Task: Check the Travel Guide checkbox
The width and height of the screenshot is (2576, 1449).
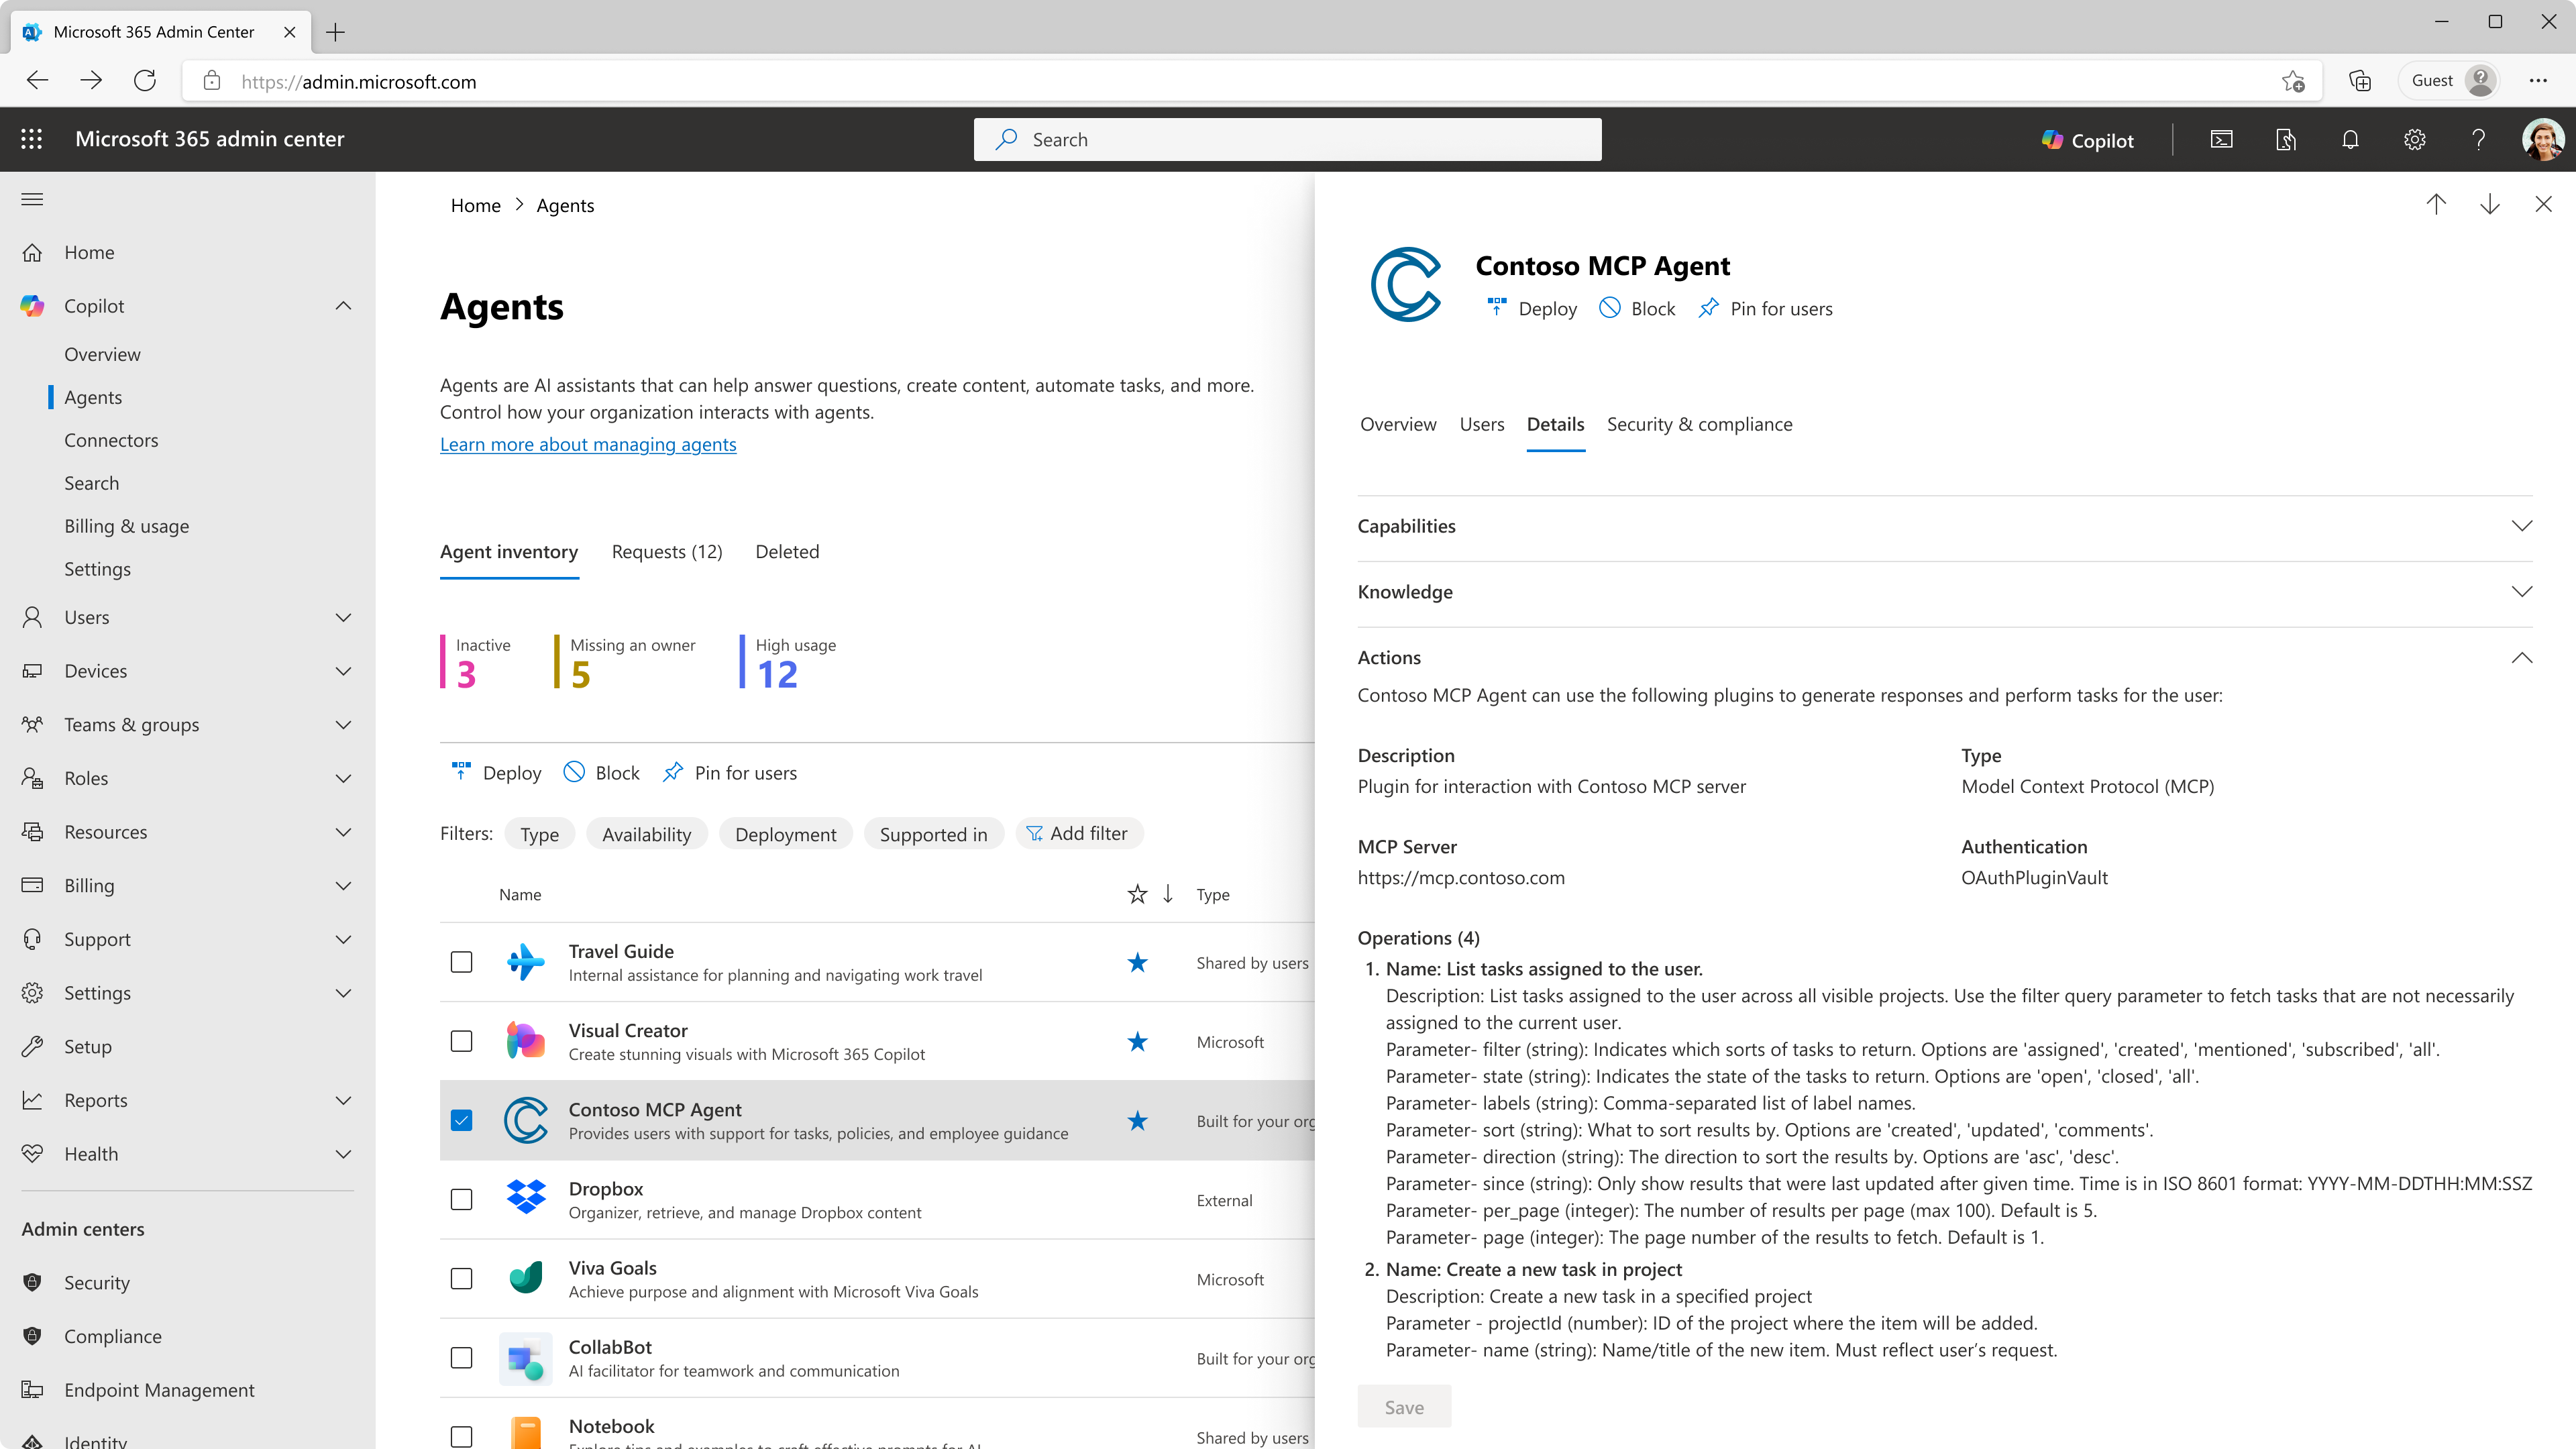Action: tap(461, 962)
